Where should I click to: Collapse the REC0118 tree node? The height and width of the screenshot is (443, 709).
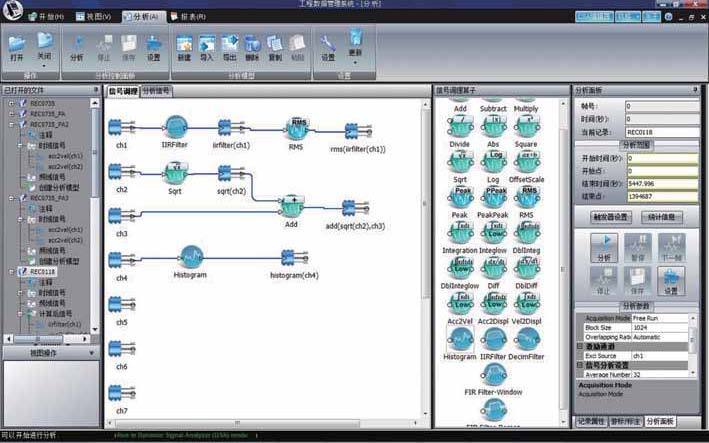click(x=11, y=271)
